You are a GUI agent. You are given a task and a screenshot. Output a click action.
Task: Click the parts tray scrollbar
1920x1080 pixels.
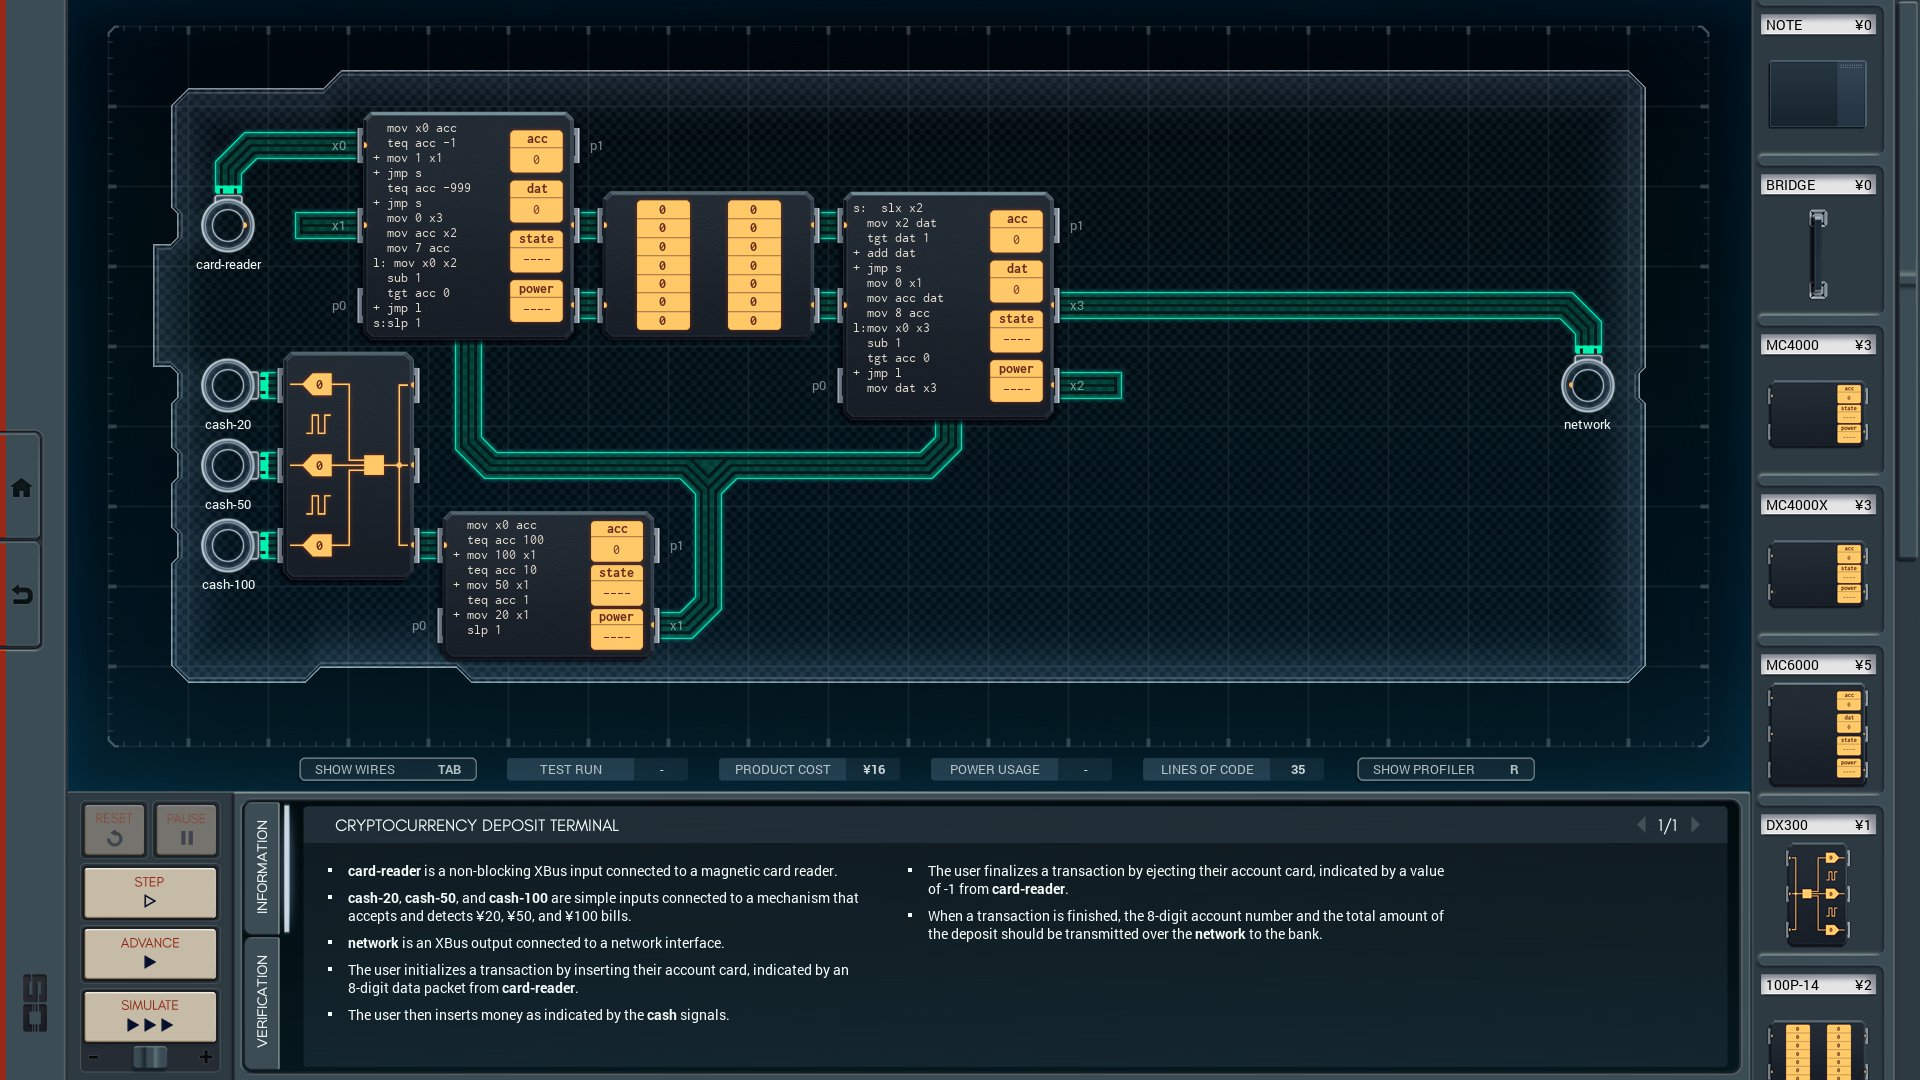[1907, 280]
